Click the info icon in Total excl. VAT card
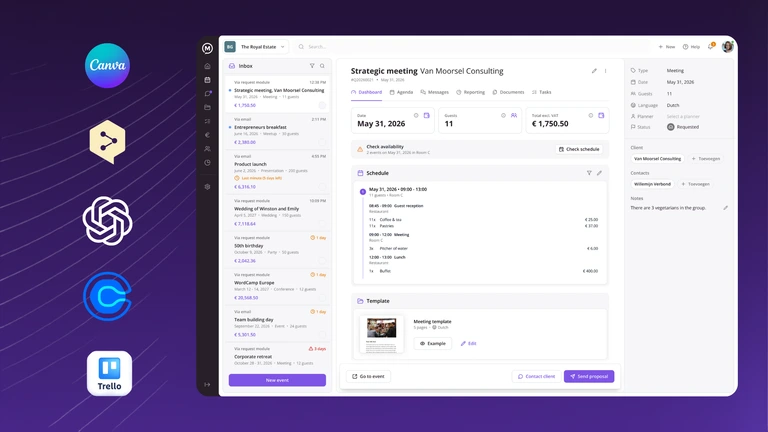Screen dimensions: 768x432 pos(591,116)
